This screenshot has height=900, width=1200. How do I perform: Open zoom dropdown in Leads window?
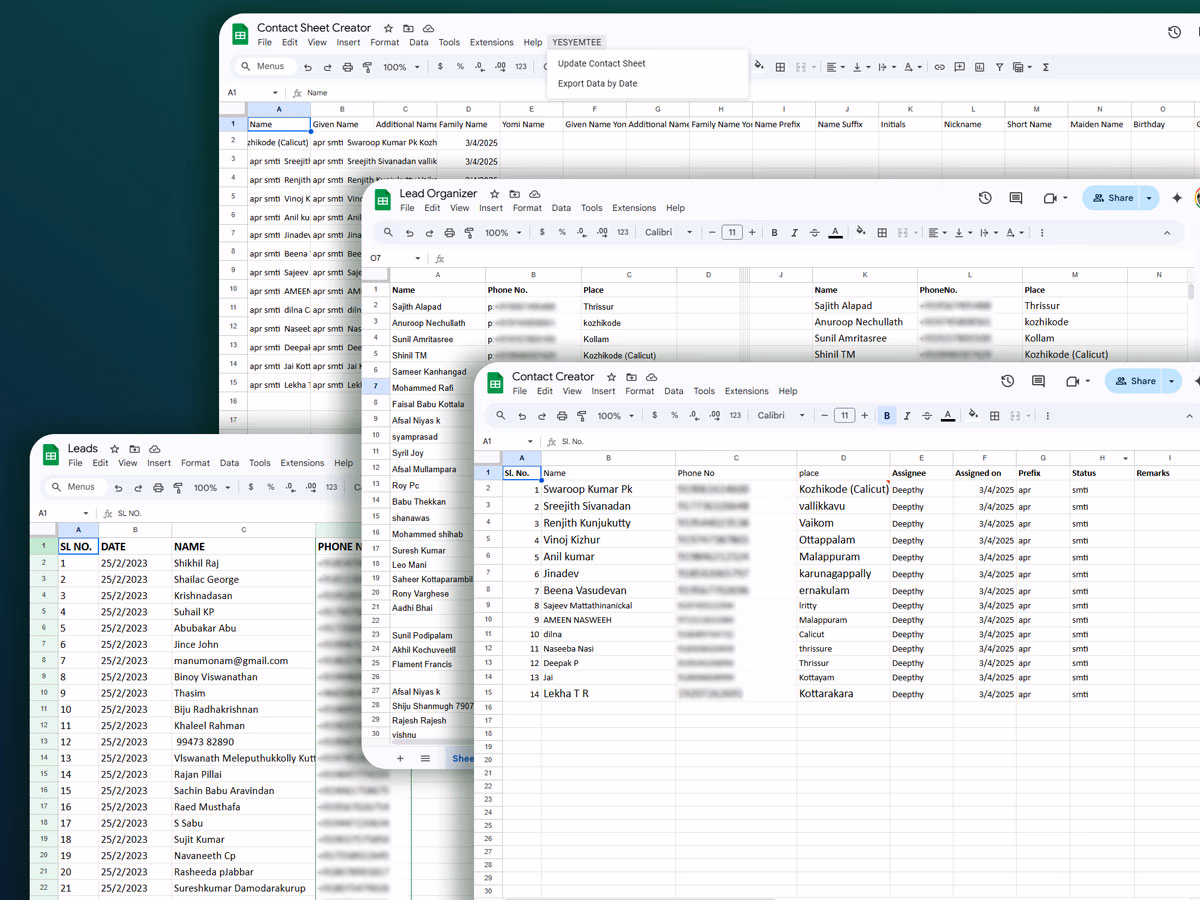click(x=211, y=488)
